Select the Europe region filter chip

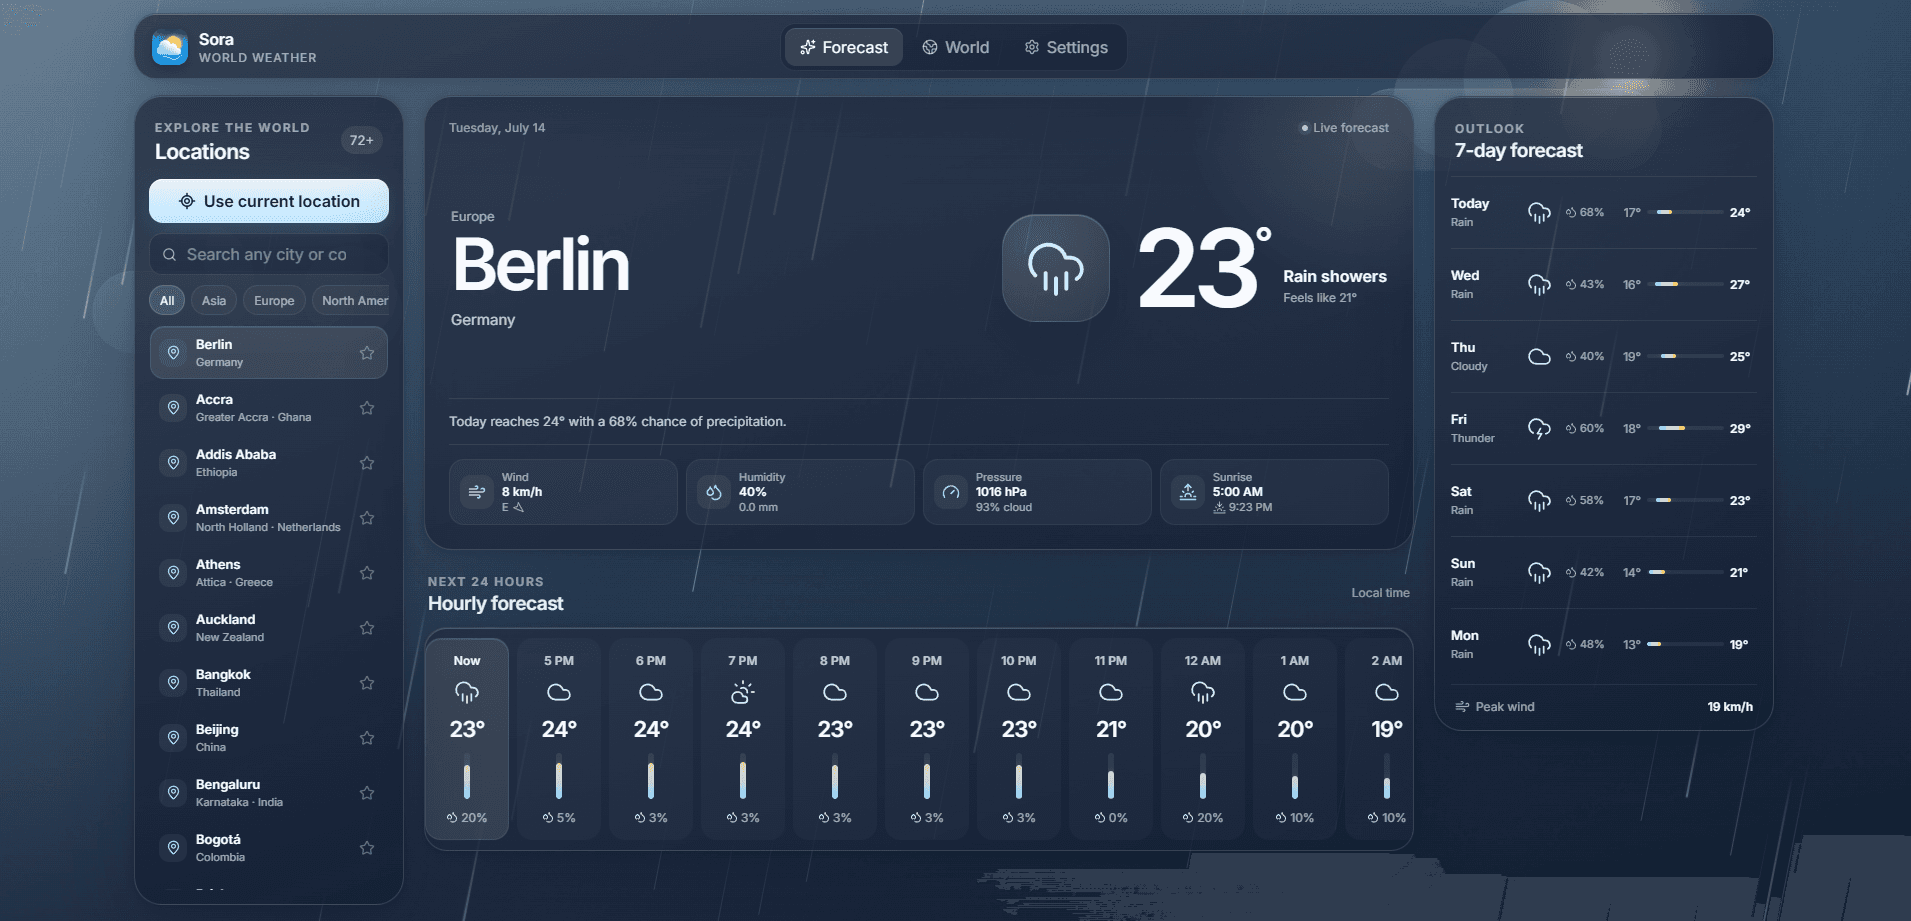point(274,300)
